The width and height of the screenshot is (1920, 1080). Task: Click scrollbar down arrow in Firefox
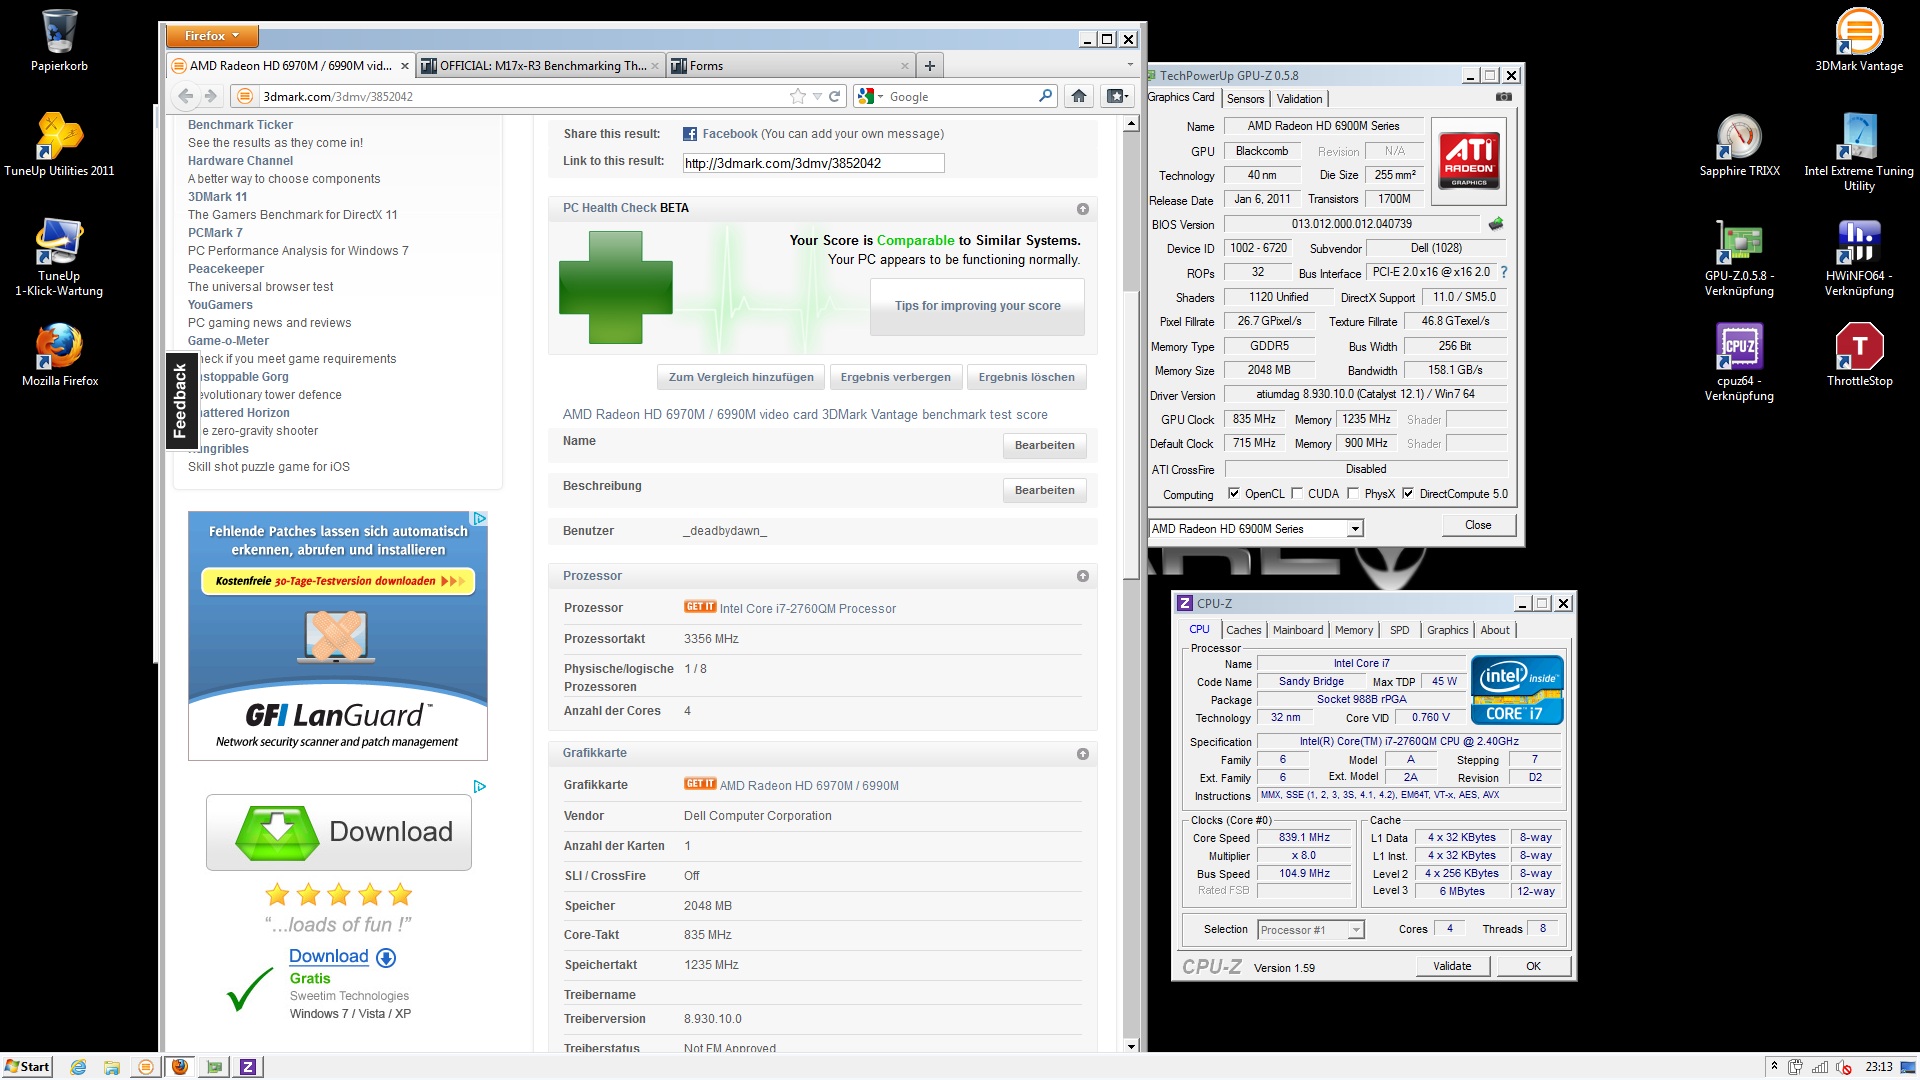click(x=1131, y=1046)
